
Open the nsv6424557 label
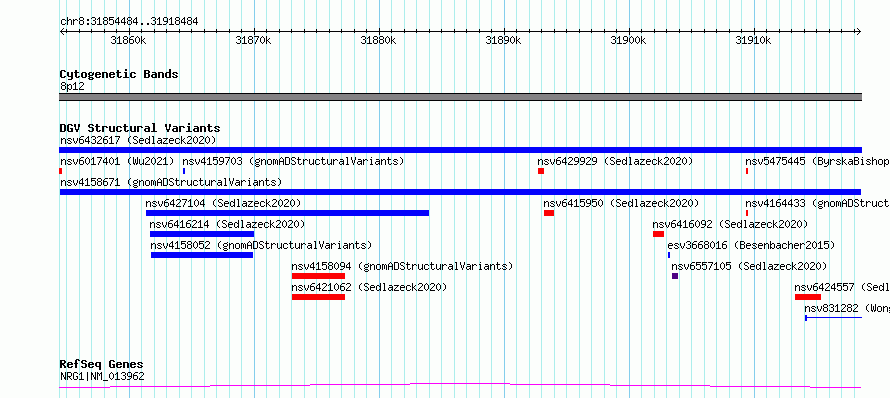click(842, 287)
